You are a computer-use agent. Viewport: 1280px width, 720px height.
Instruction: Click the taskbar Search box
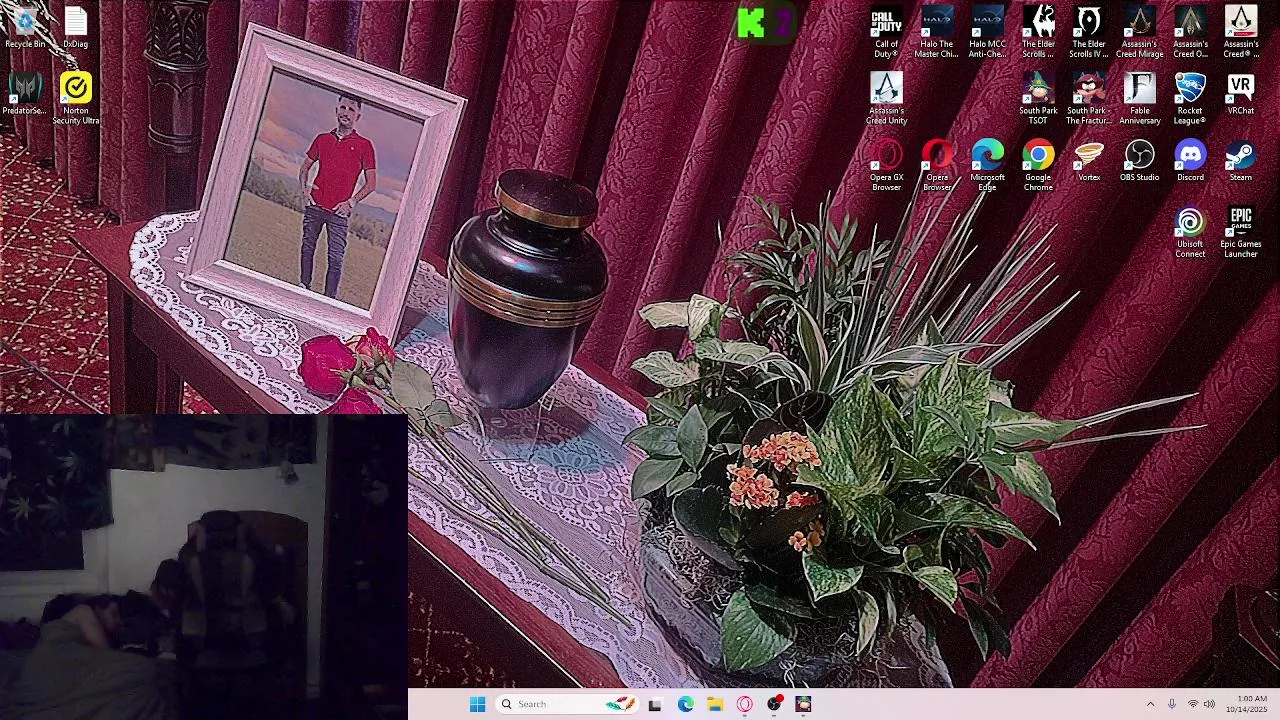(x=565, y=704)
